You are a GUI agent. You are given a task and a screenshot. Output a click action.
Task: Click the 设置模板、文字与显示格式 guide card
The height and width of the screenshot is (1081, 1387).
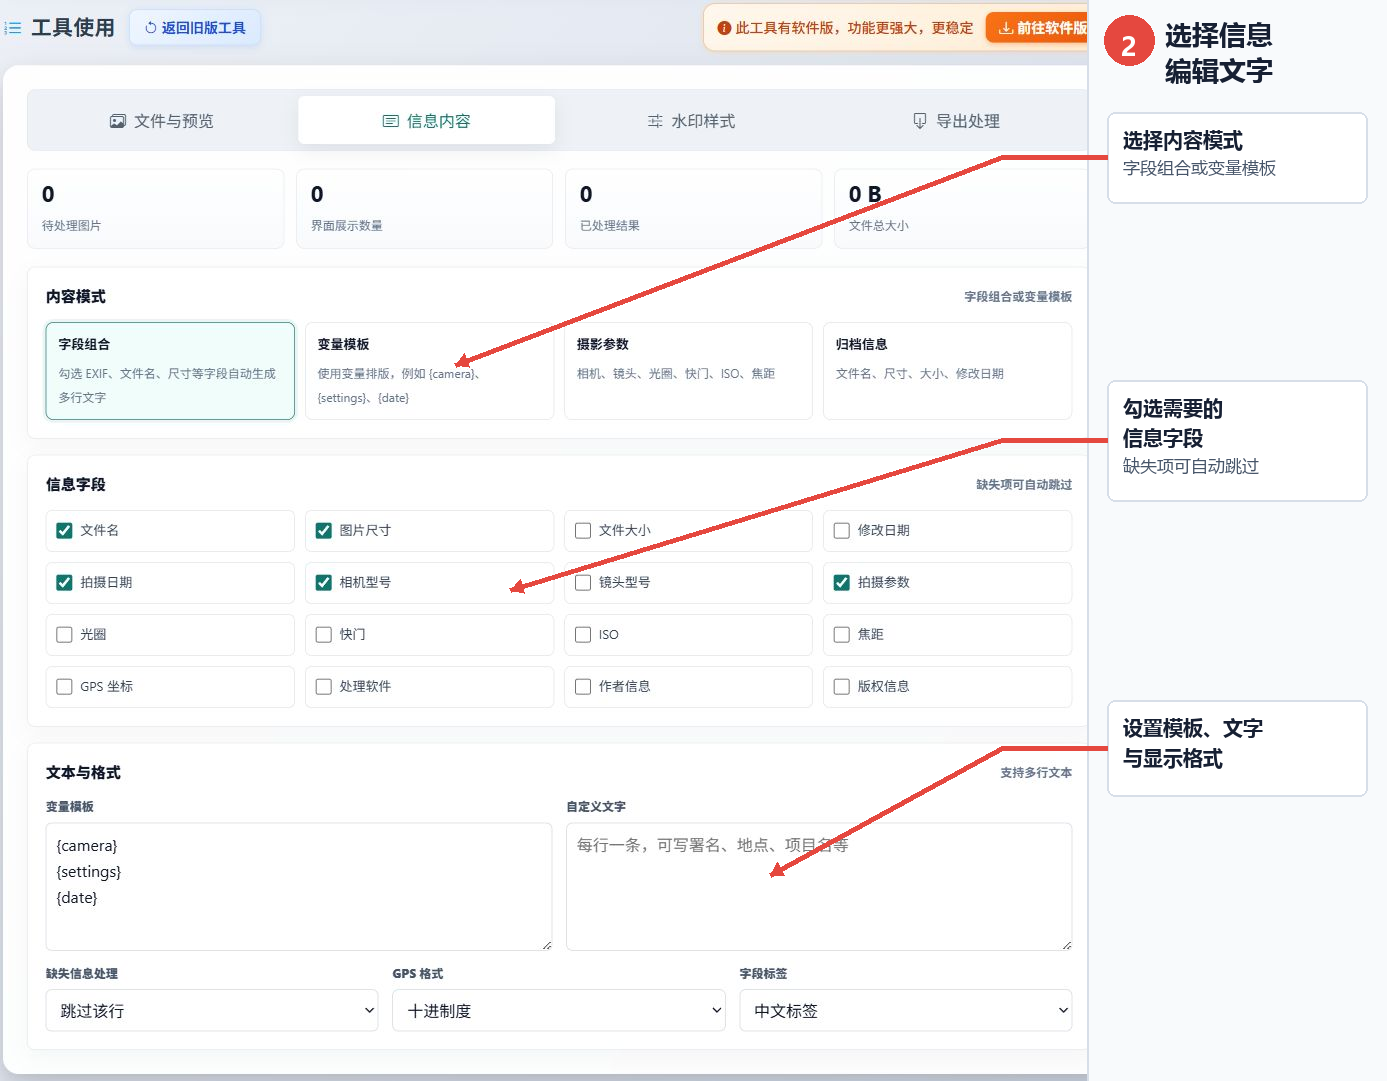click(x=1237, y=748)
